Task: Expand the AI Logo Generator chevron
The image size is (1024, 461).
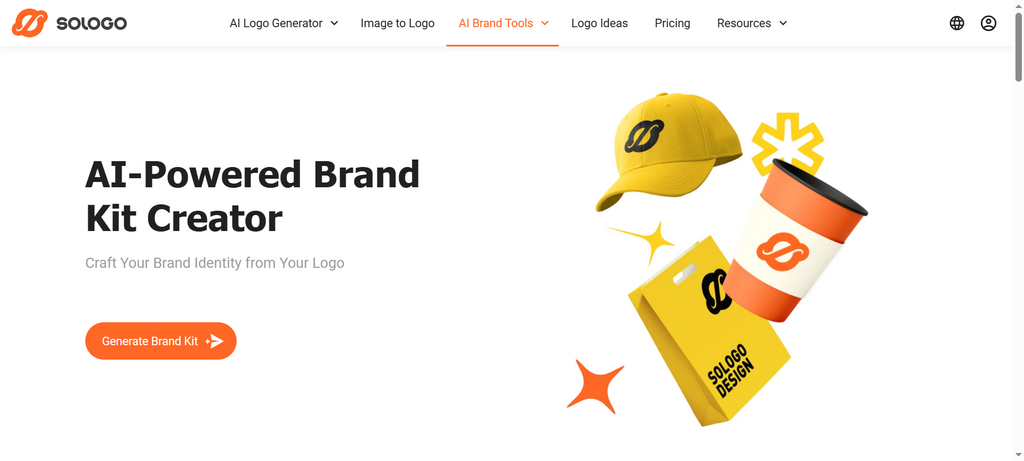Action: click(x=334, y=24)
